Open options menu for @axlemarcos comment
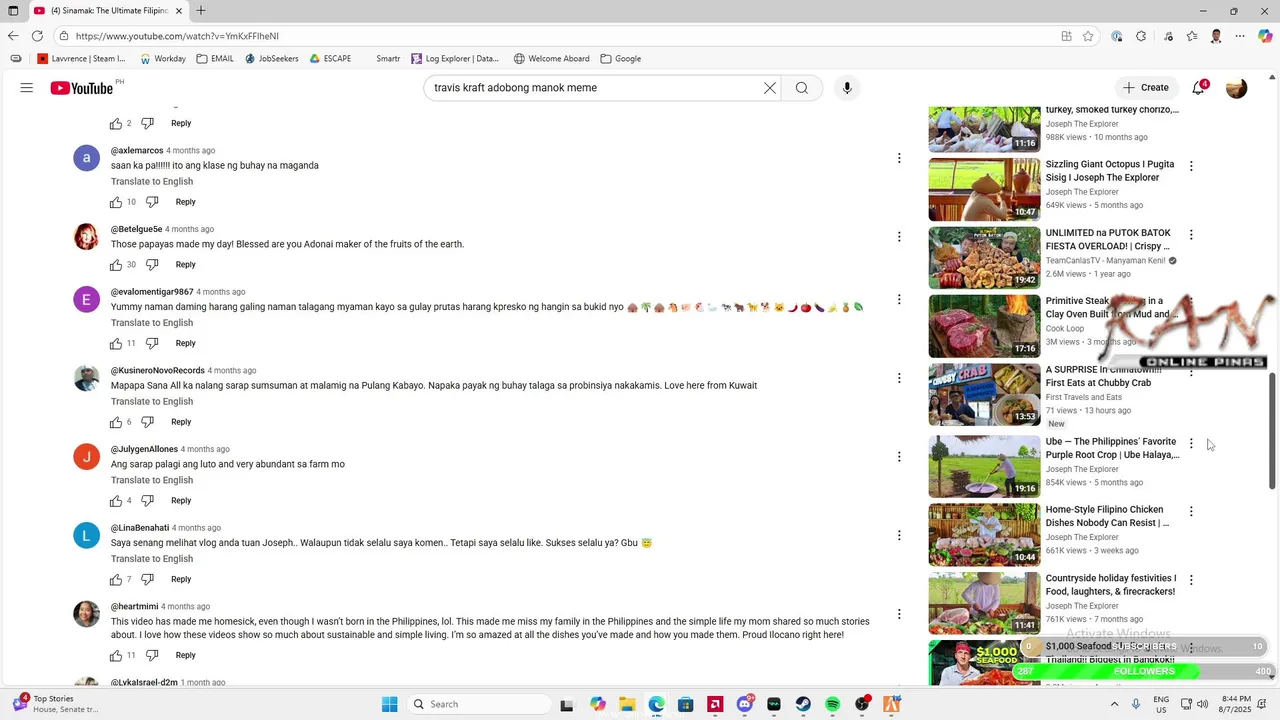Viewport: 1280px width, 720px height. 899,158
